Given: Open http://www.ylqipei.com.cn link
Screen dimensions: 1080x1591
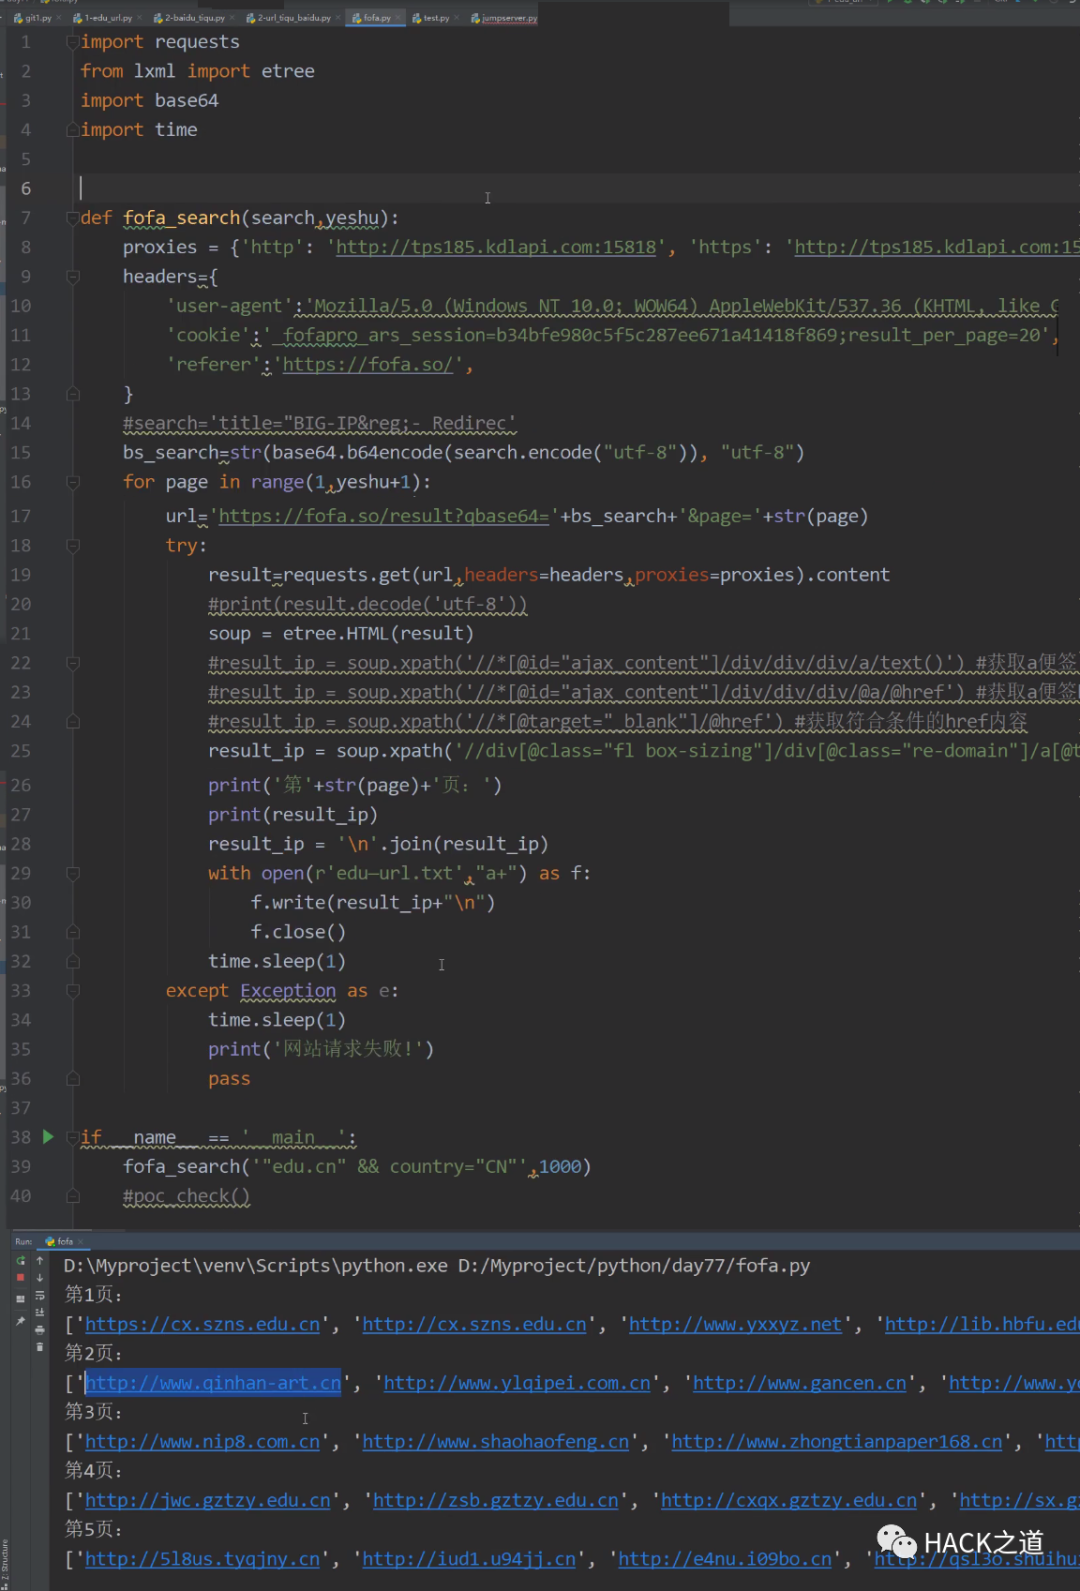Looking at the screenshot, I should tap(517, 1383).
